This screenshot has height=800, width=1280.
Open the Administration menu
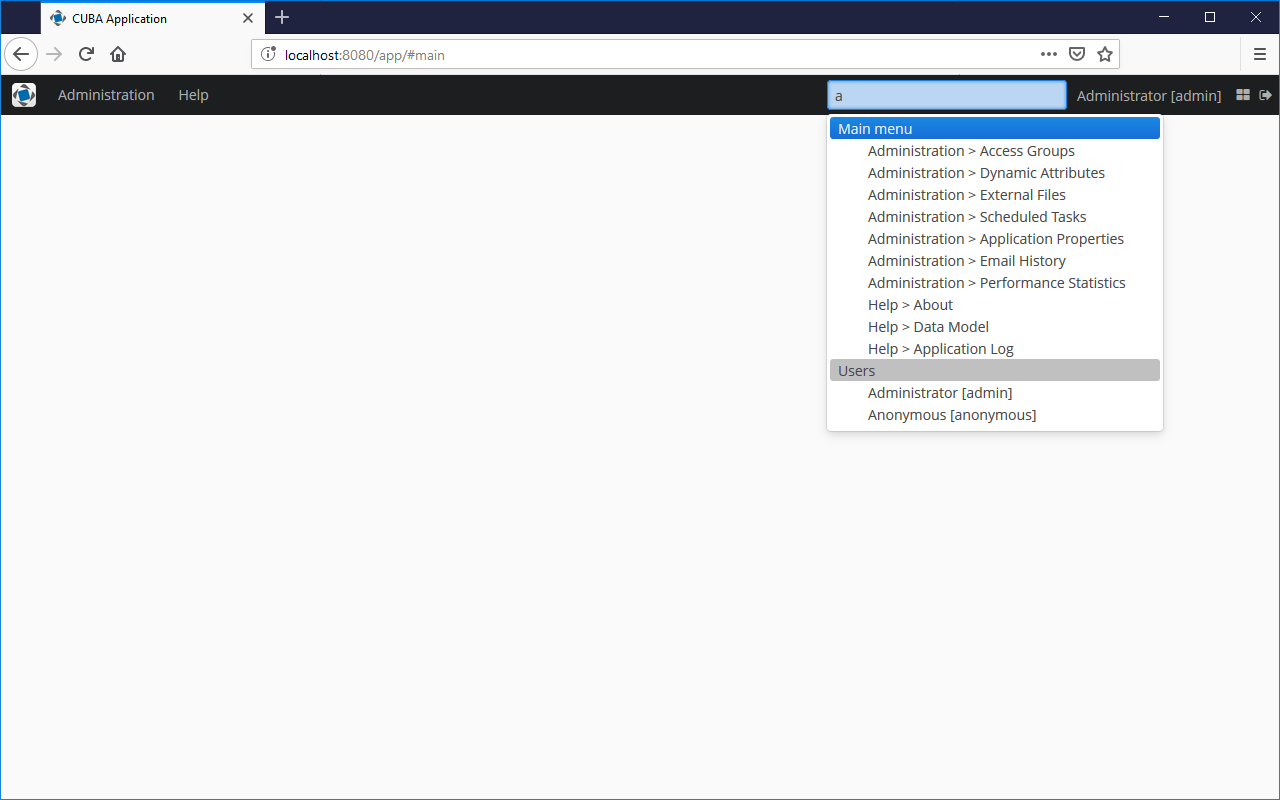(106, 95)
